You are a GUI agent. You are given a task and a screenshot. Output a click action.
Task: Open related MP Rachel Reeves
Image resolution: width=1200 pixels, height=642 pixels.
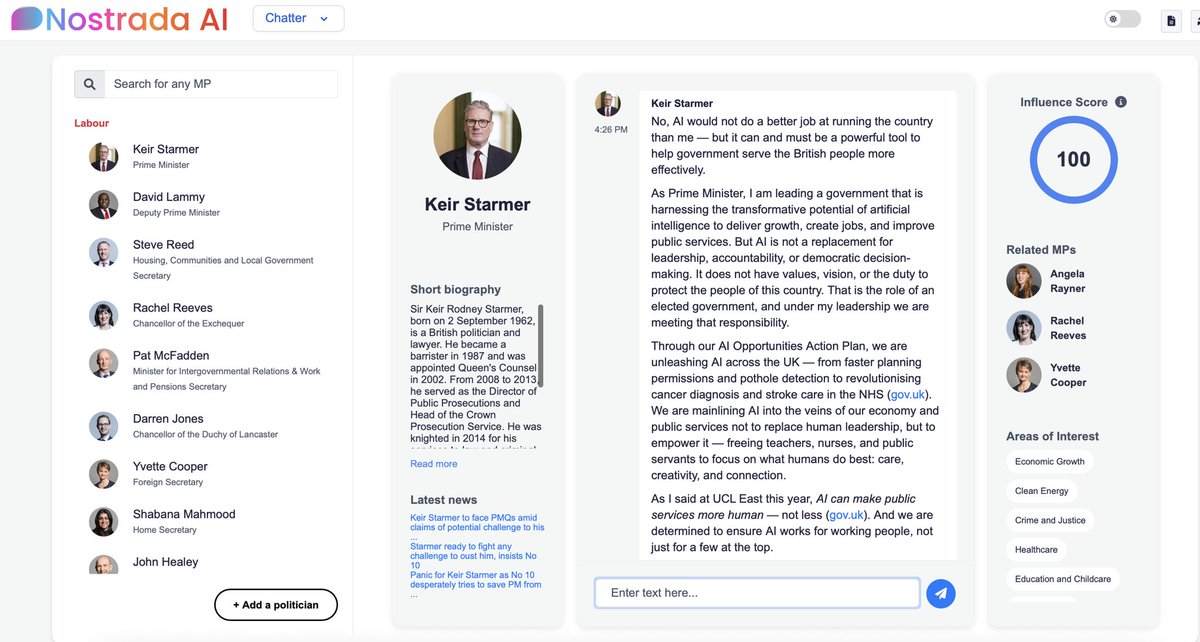(x=1046, y=328)
